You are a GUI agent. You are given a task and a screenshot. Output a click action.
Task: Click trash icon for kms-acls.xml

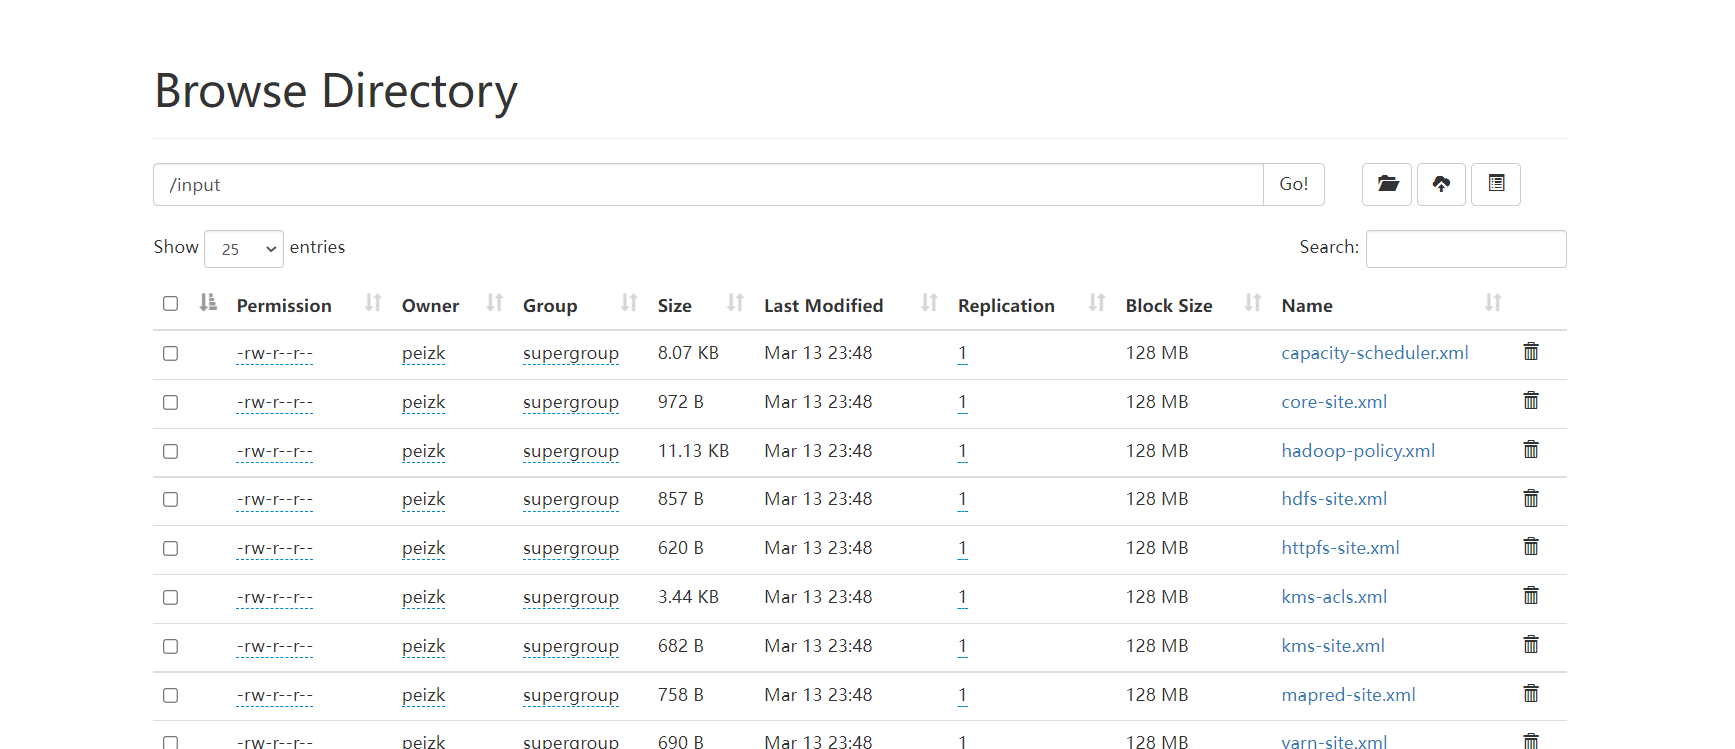click(1530, 596)
